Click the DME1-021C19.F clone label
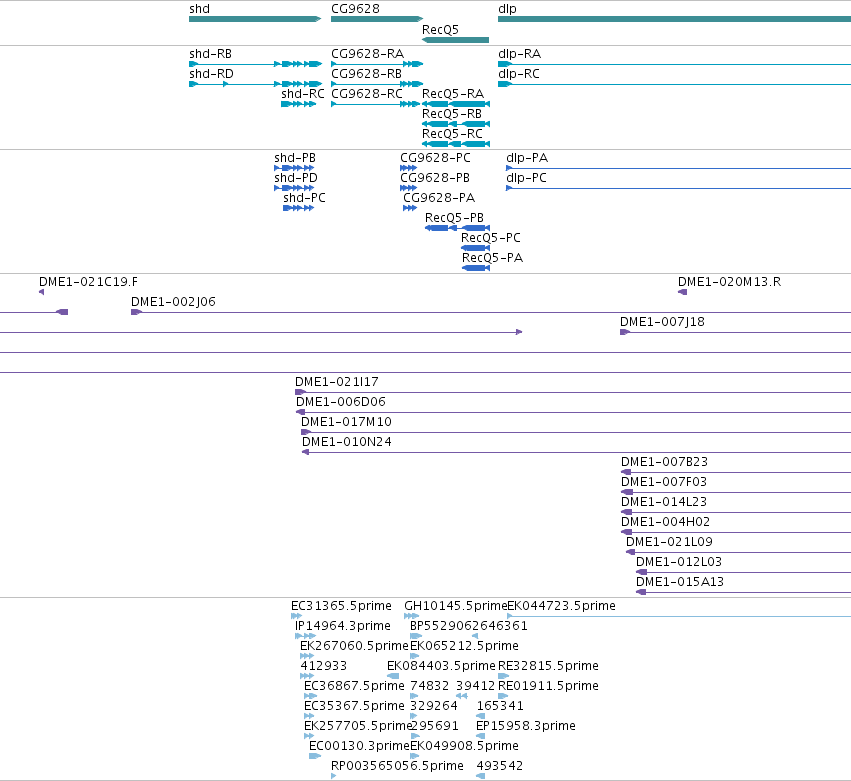851x781 pixels. tap(88, 282)
